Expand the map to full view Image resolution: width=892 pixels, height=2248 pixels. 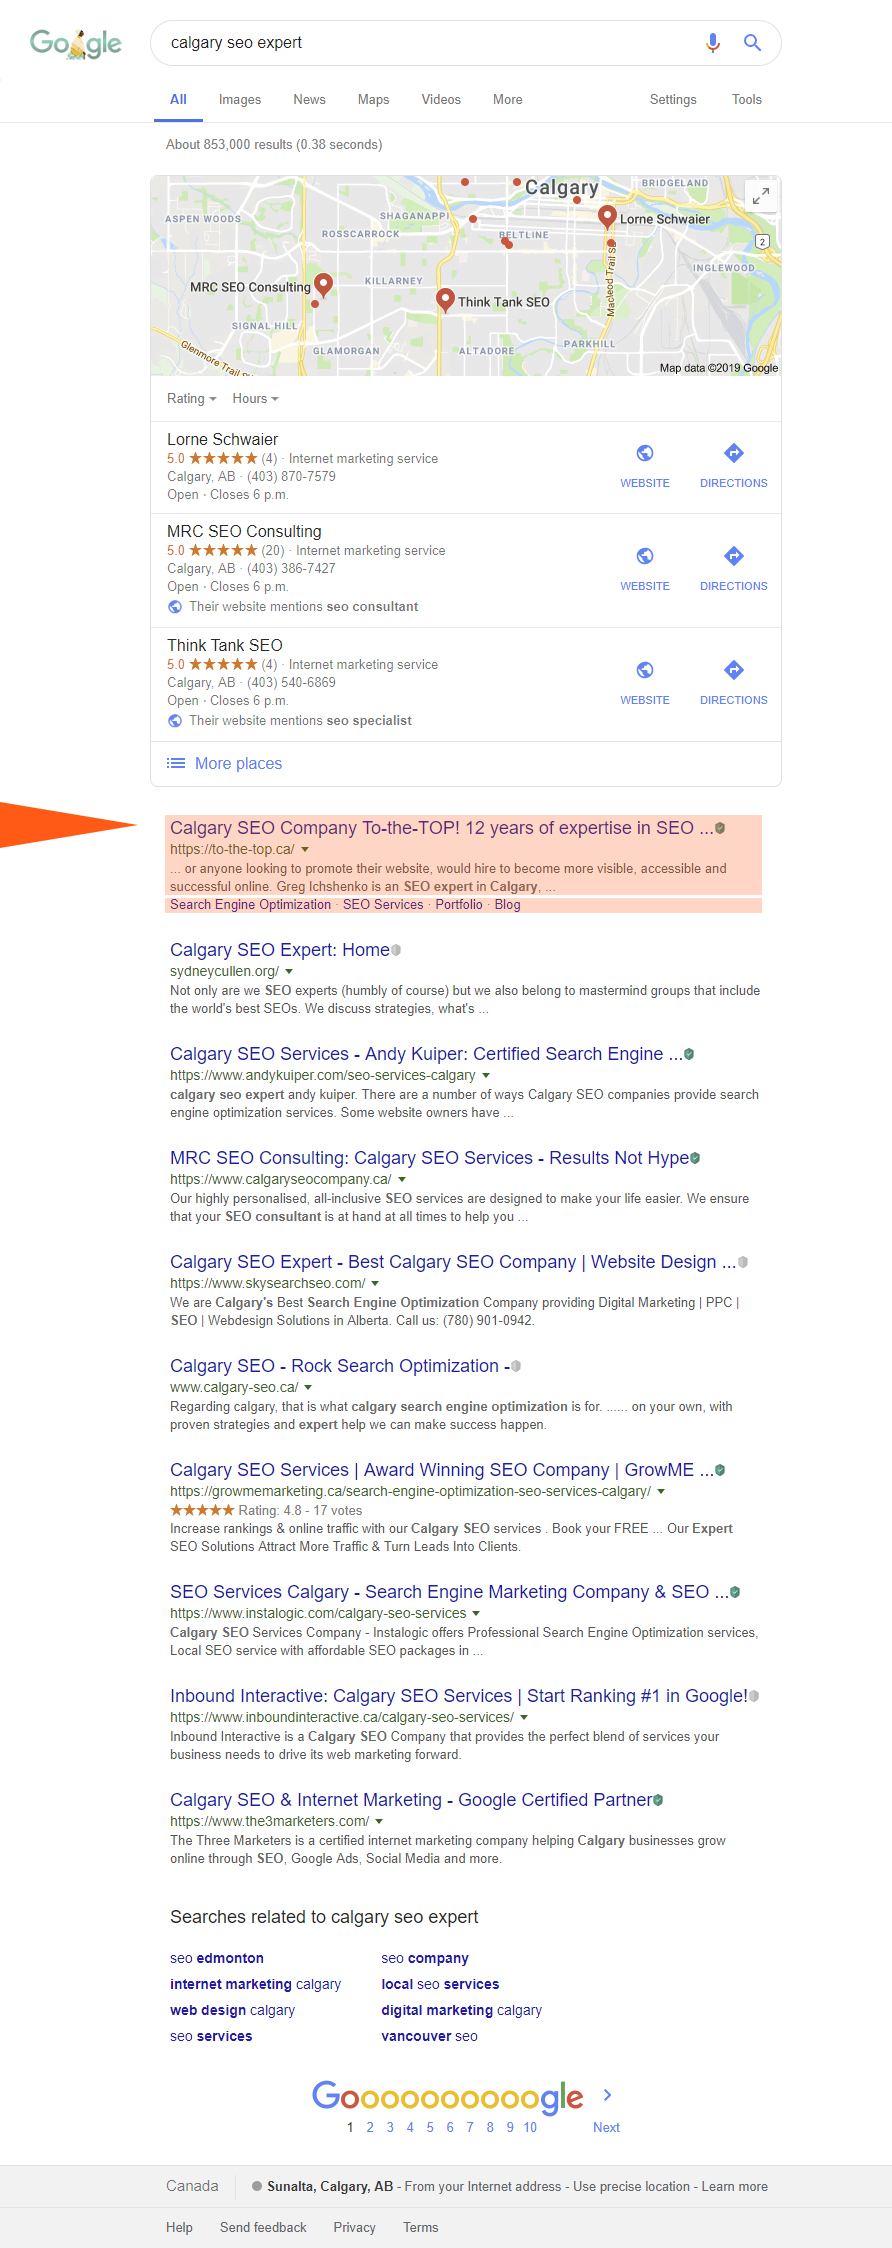pos(761,196)
